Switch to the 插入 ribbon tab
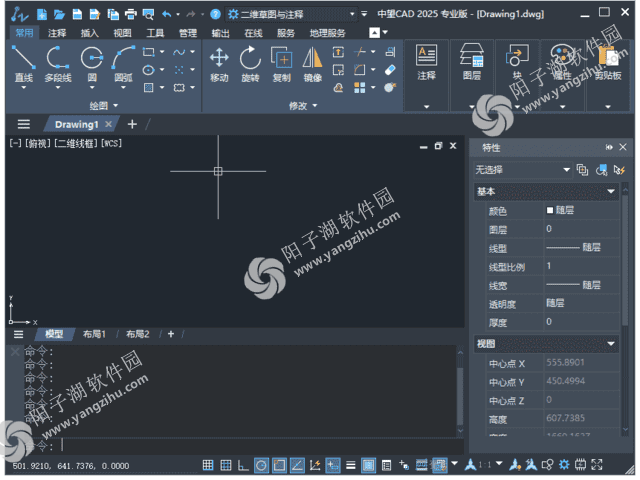This screenshot has width=640, height=480. (89, 33)
